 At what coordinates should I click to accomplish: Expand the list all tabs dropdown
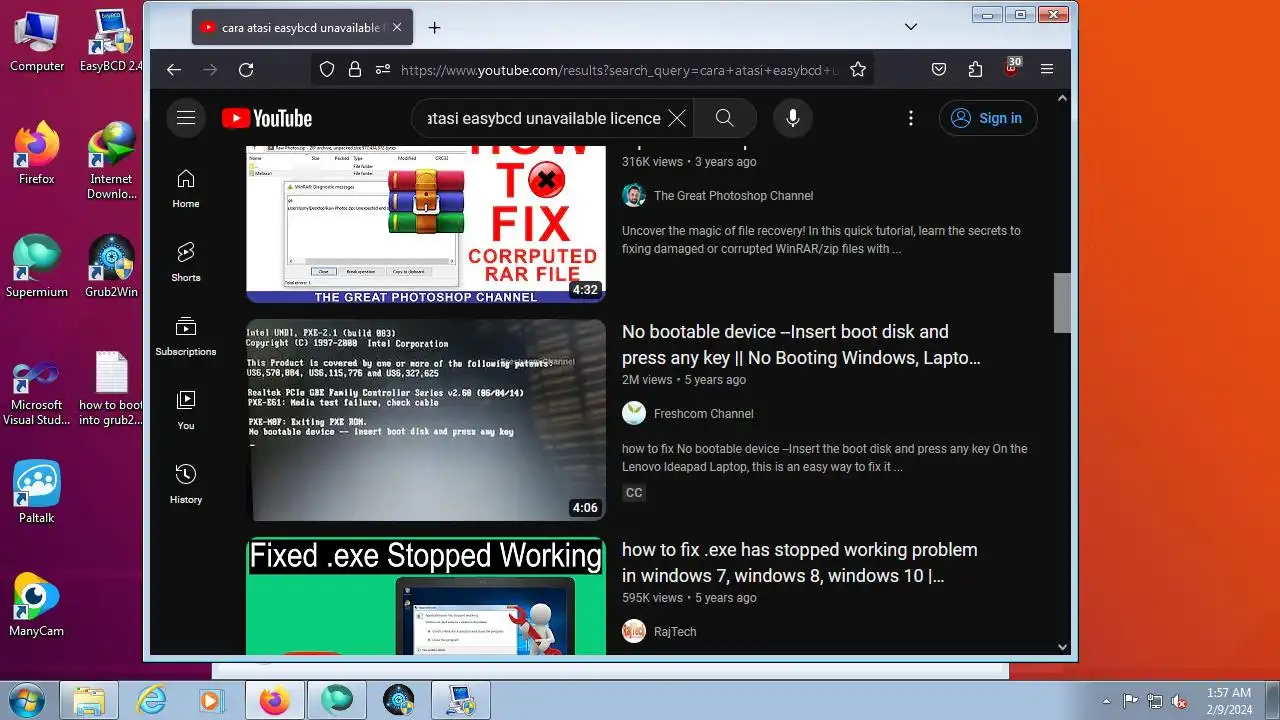[911, 27]
